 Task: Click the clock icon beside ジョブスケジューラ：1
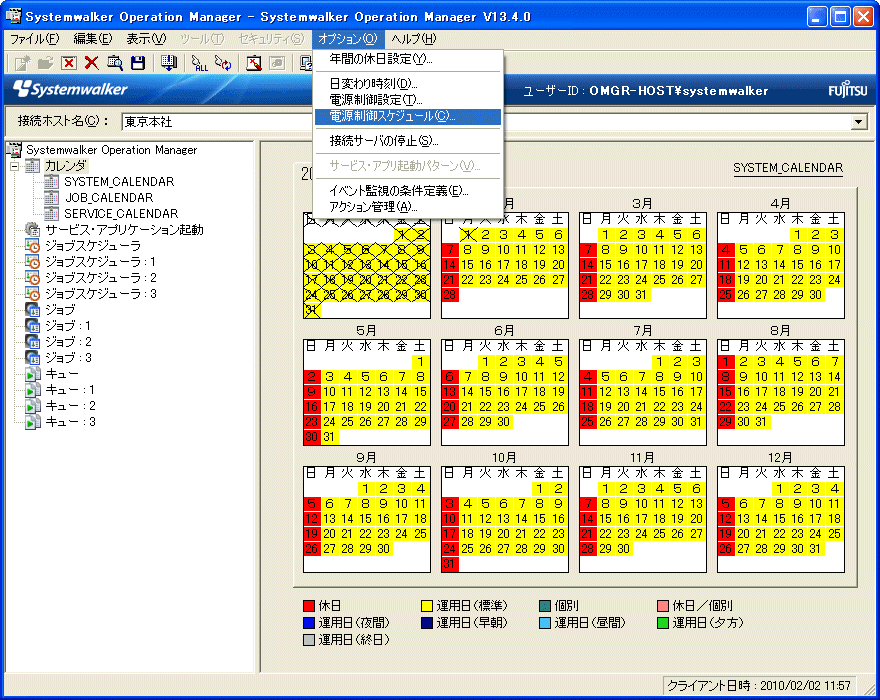point(33,262)
